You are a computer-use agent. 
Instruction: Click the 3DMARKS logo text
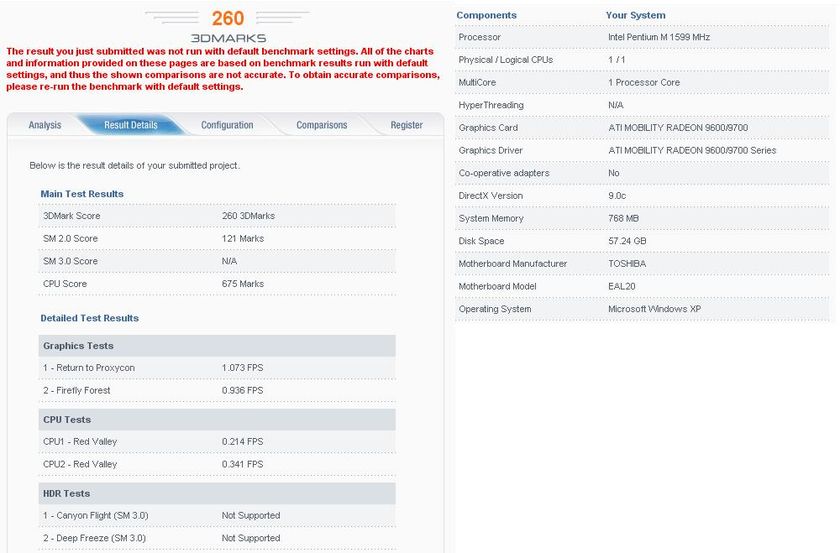point(227,38)
